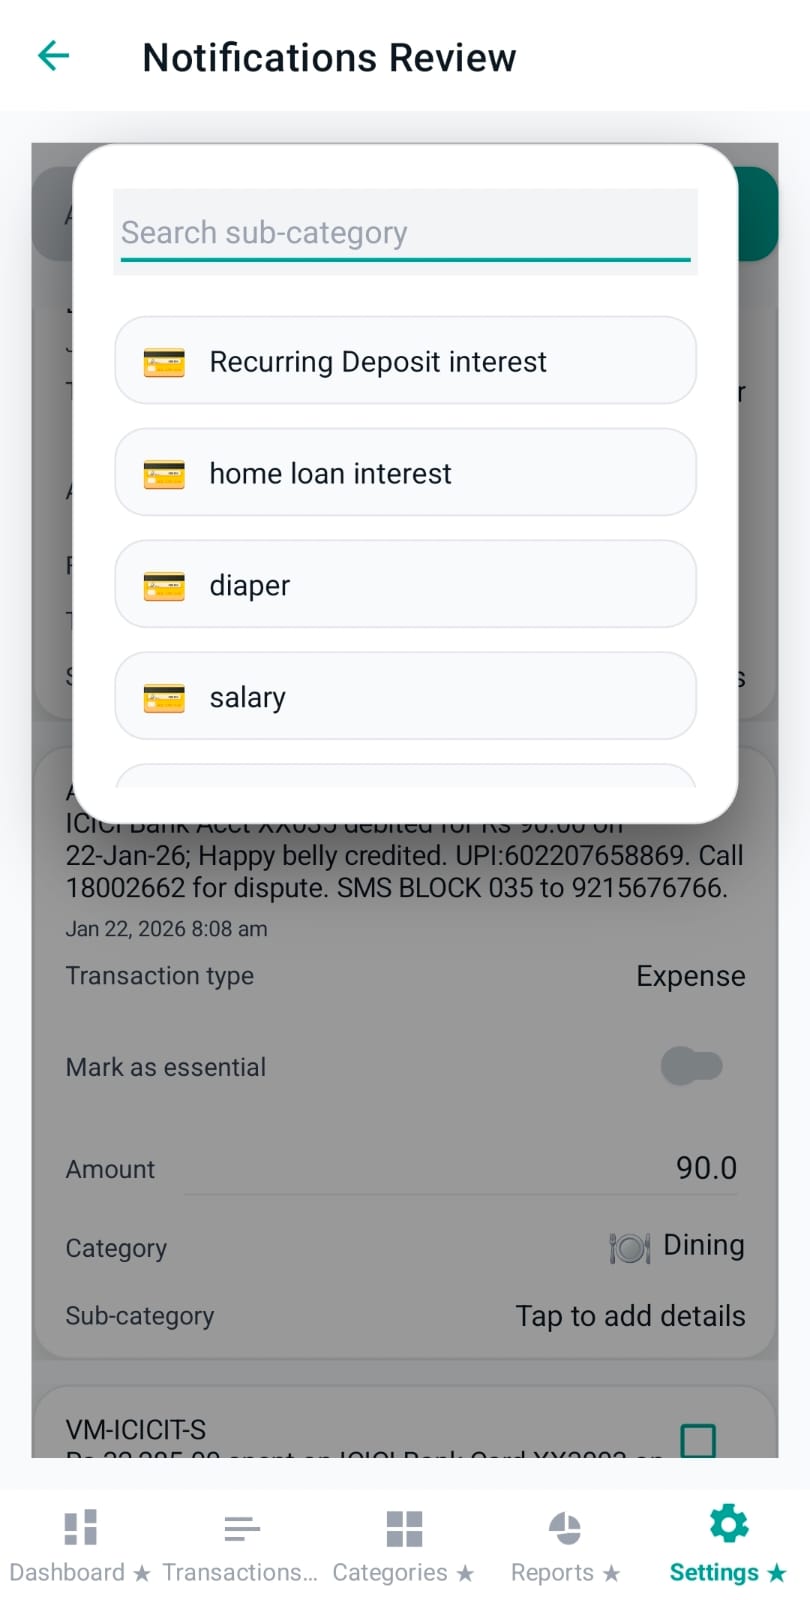This screenshot has width=810, height=1600.
Task: Open the Transactions tab icon
Action: tap(242, 1529)
